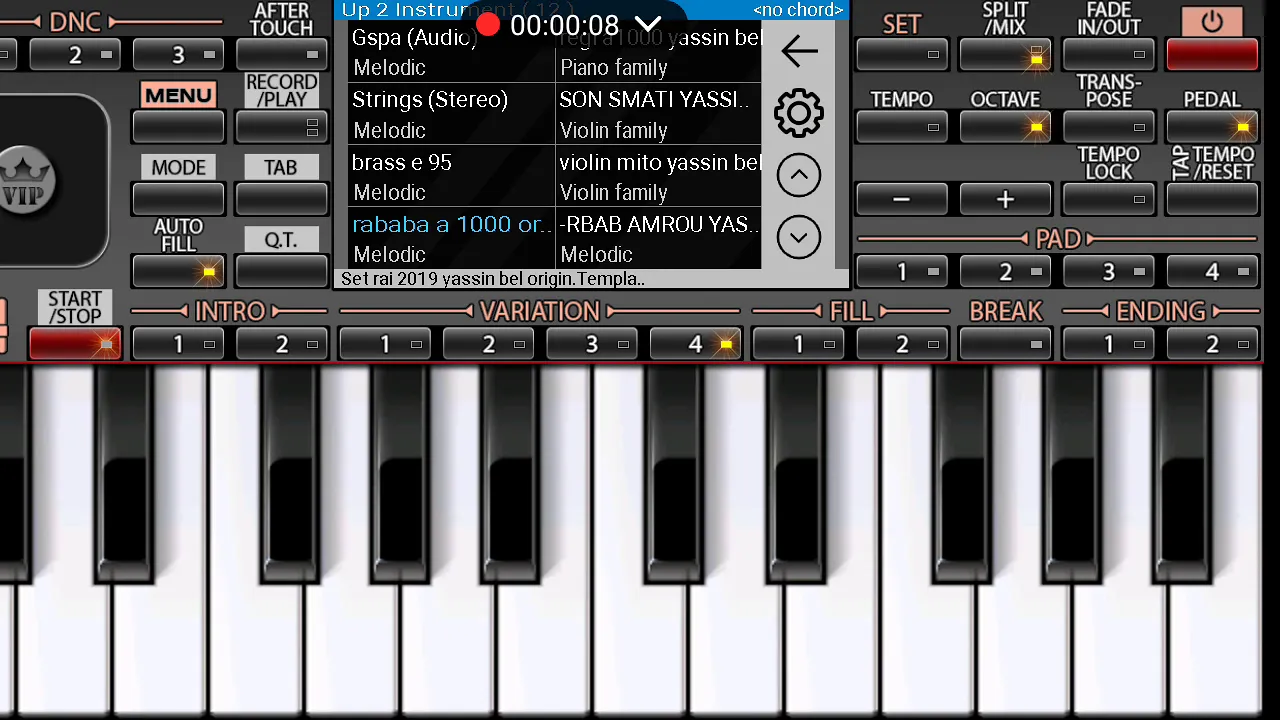Viewport: 1280px width, 720px height.
Task: Select Intro 1
Action: (x=179, y=343)
